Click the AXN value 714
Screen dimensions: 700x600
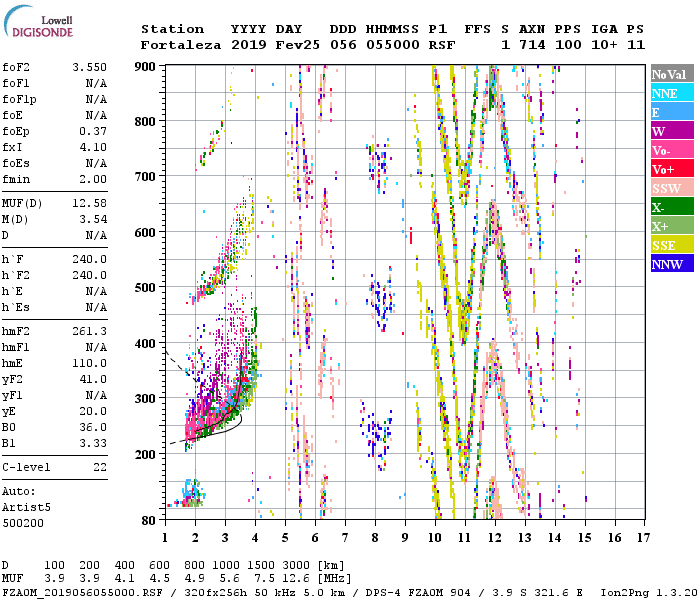532,45
